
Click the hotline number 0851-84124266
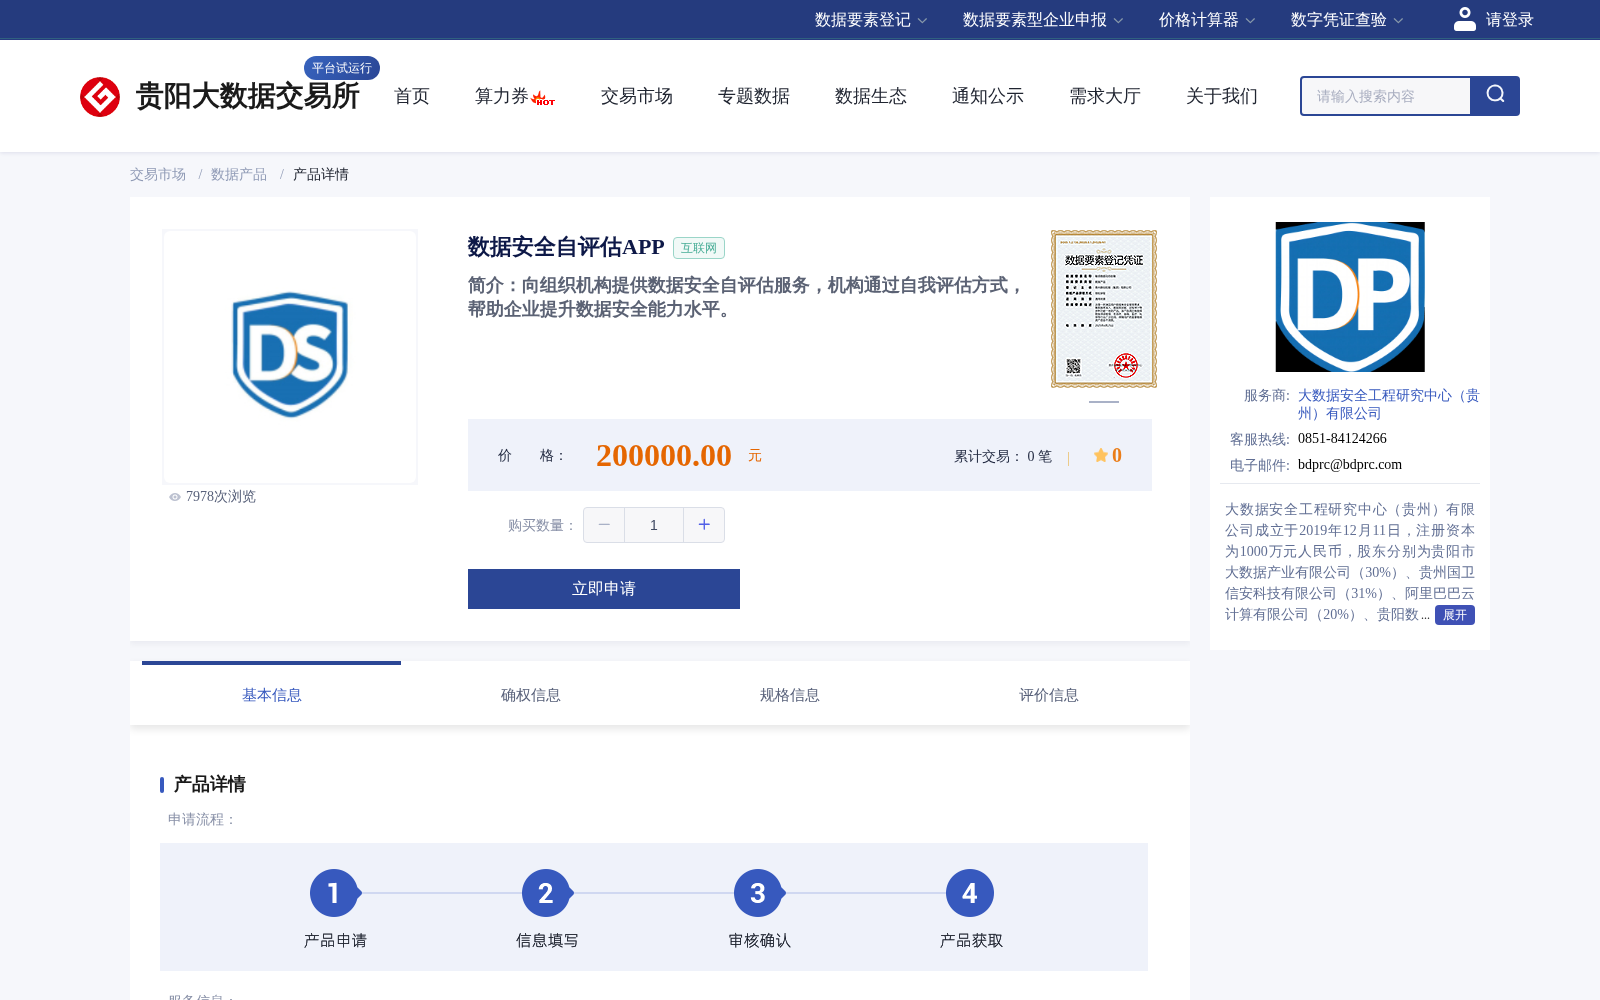1342,438
